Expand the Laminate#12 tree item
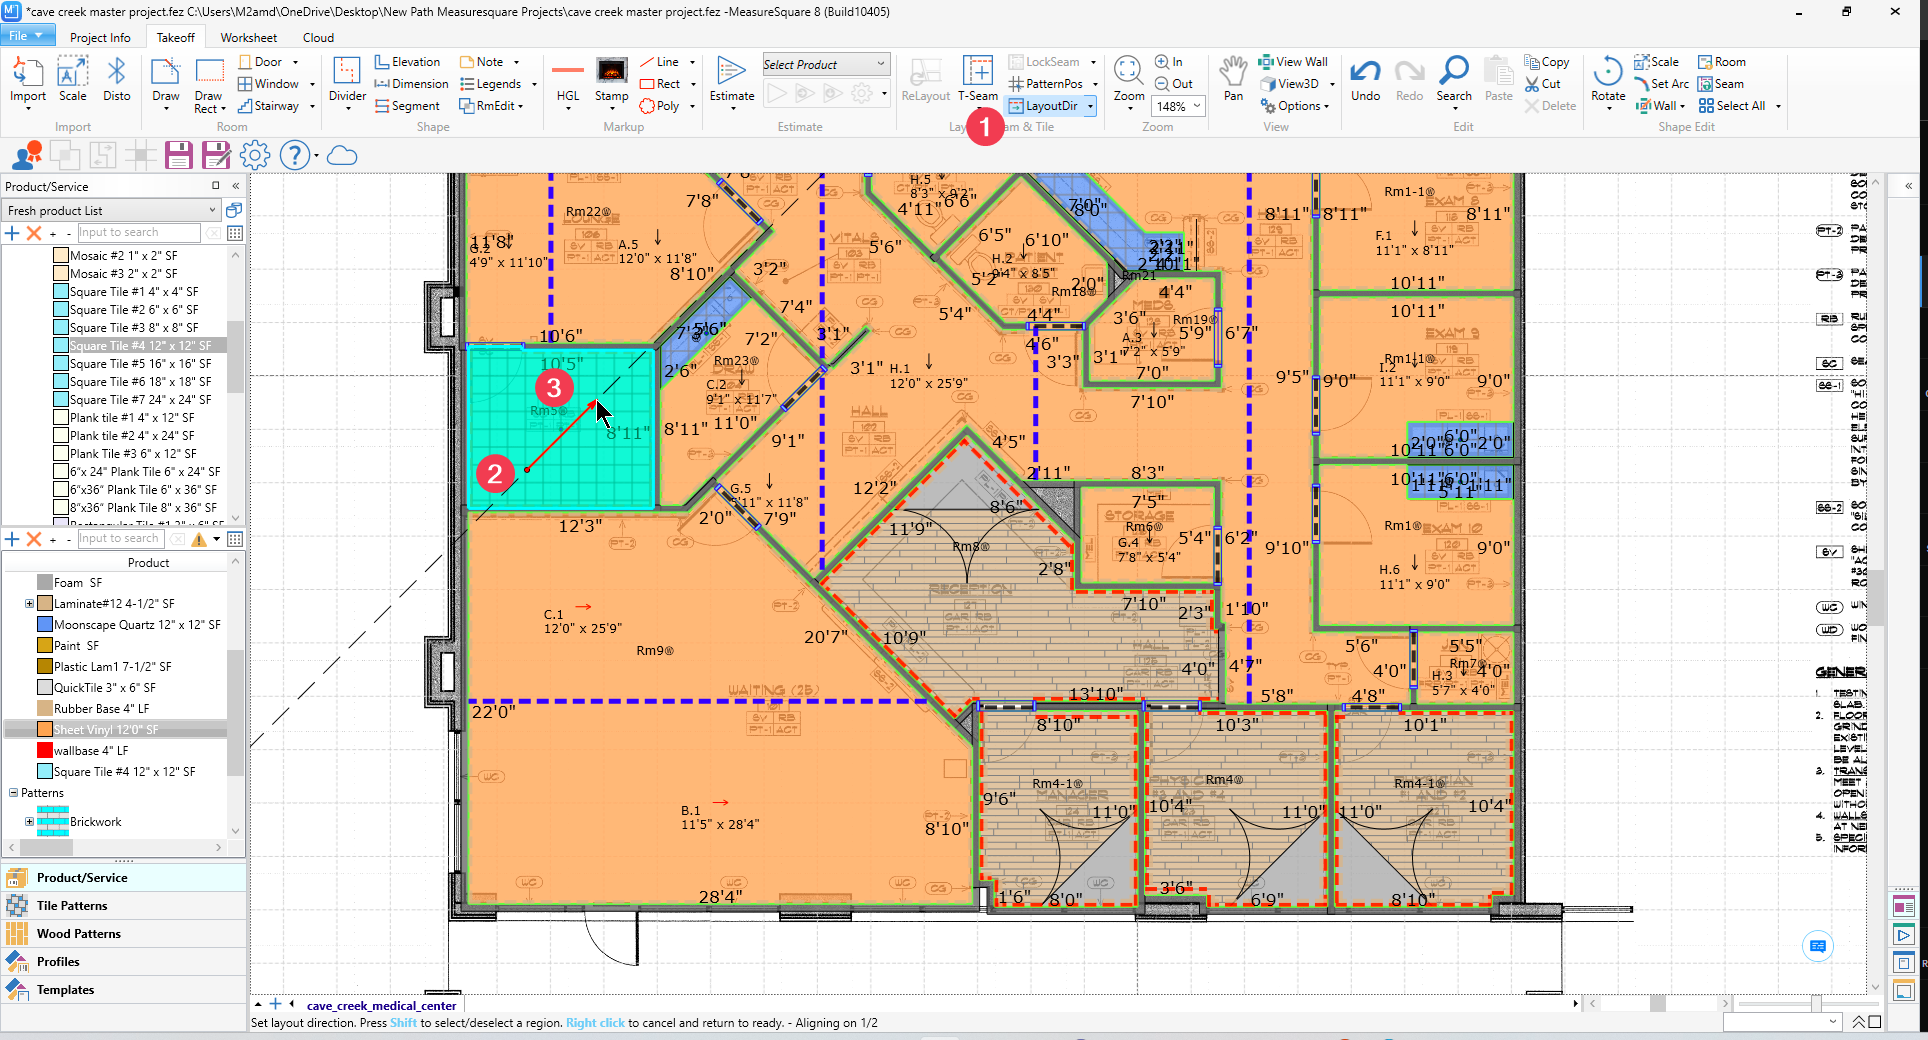Screen dimensions: 1928x1040 29,603
